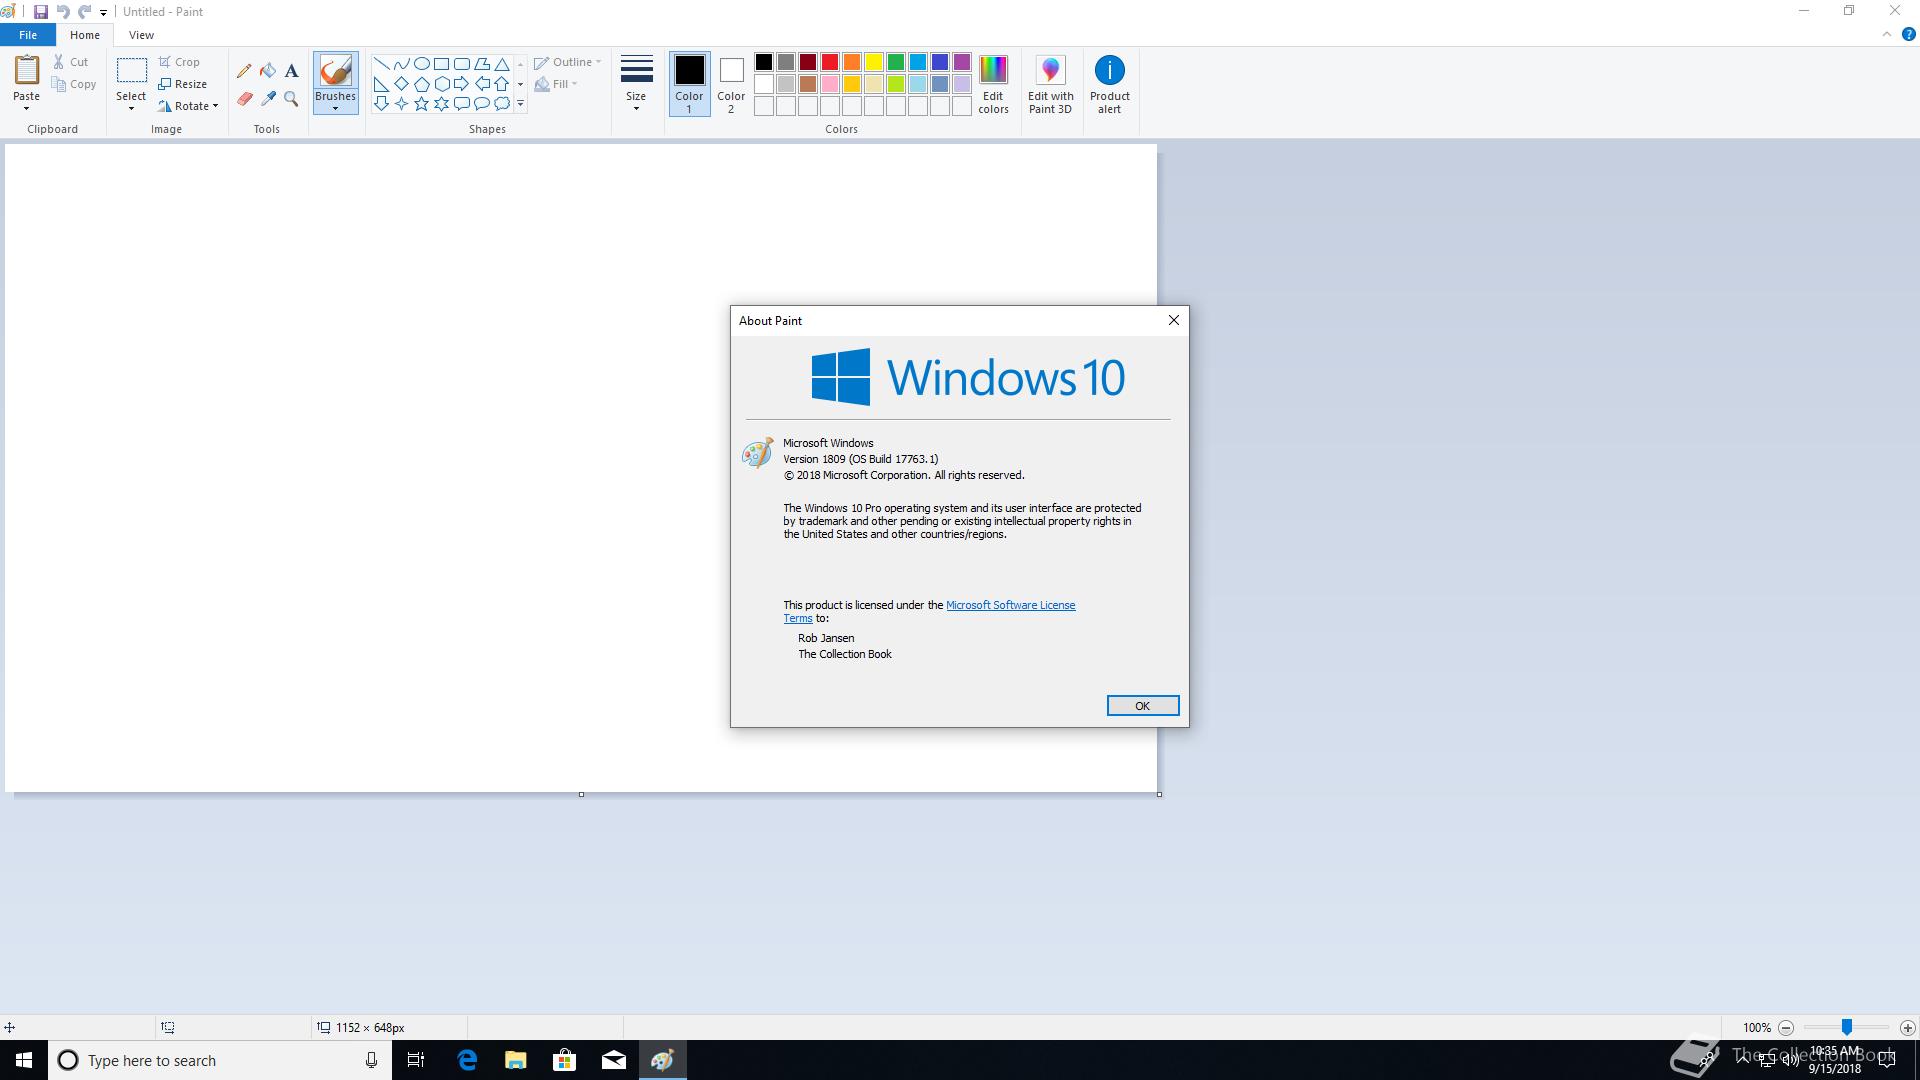Pick the red color swatch
Screen dimensions: 1920x1080
click(x=829, y=62)
